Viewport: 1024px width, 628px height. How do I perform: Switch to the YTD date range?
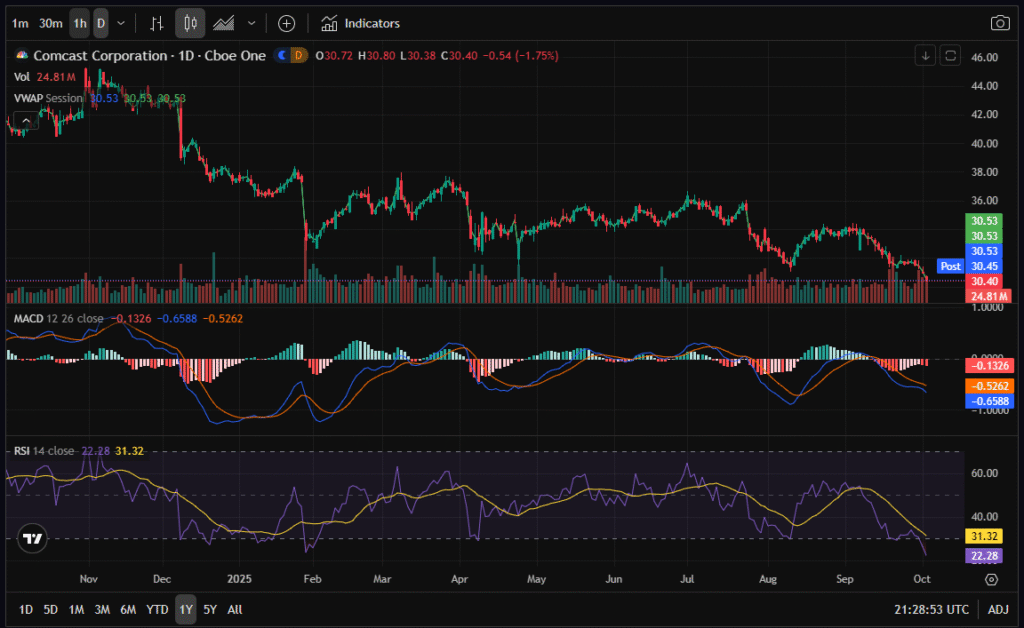coord(157,609)
